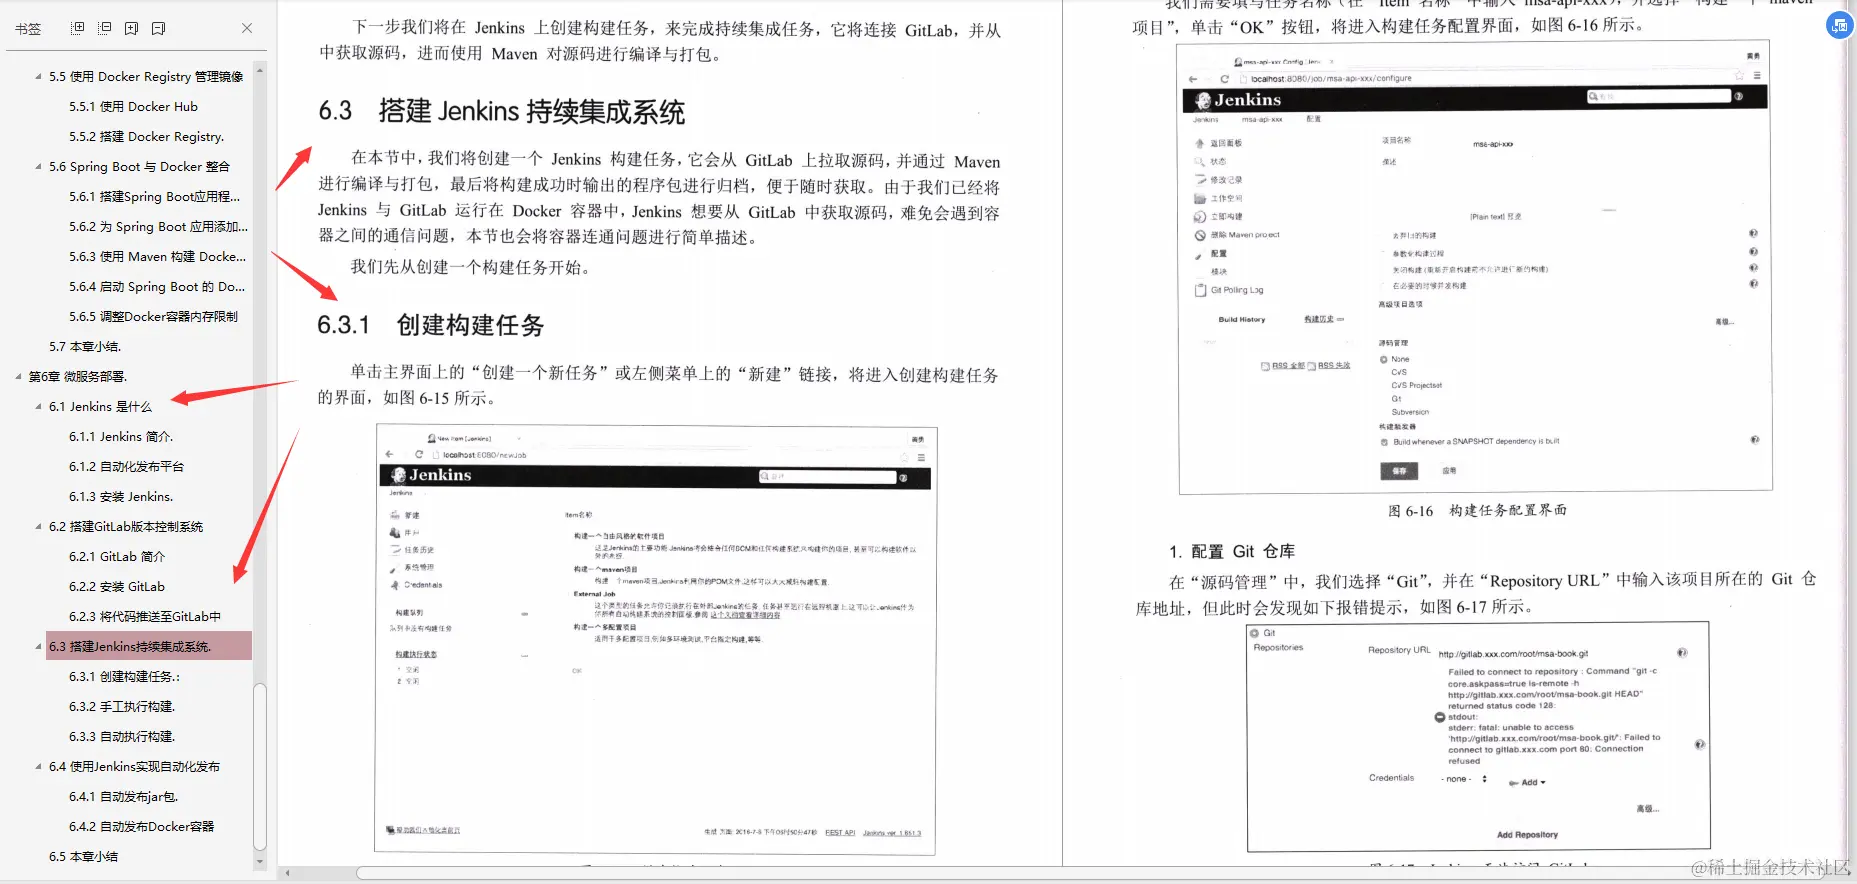1857x884 pixels.
Task: Collapse the 6.3 搭建Jenkins持续集成系统 node
Action: (x=38, y=647)
